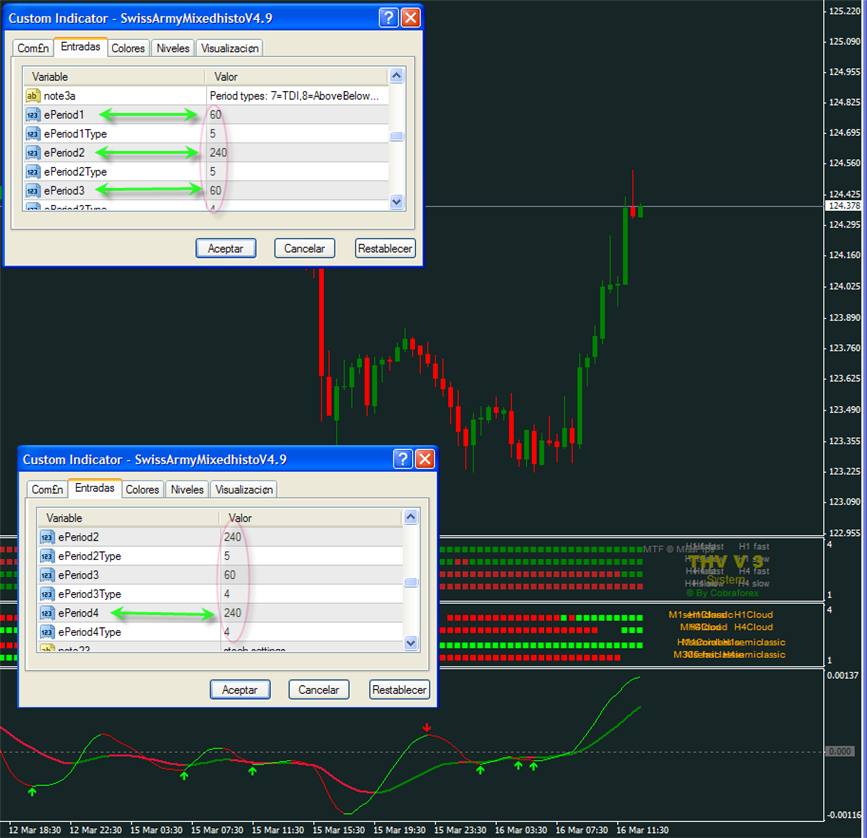867x838 pixels.
Task: Select the ePeriod4 integer variable icon
Action: pos(47,613)
